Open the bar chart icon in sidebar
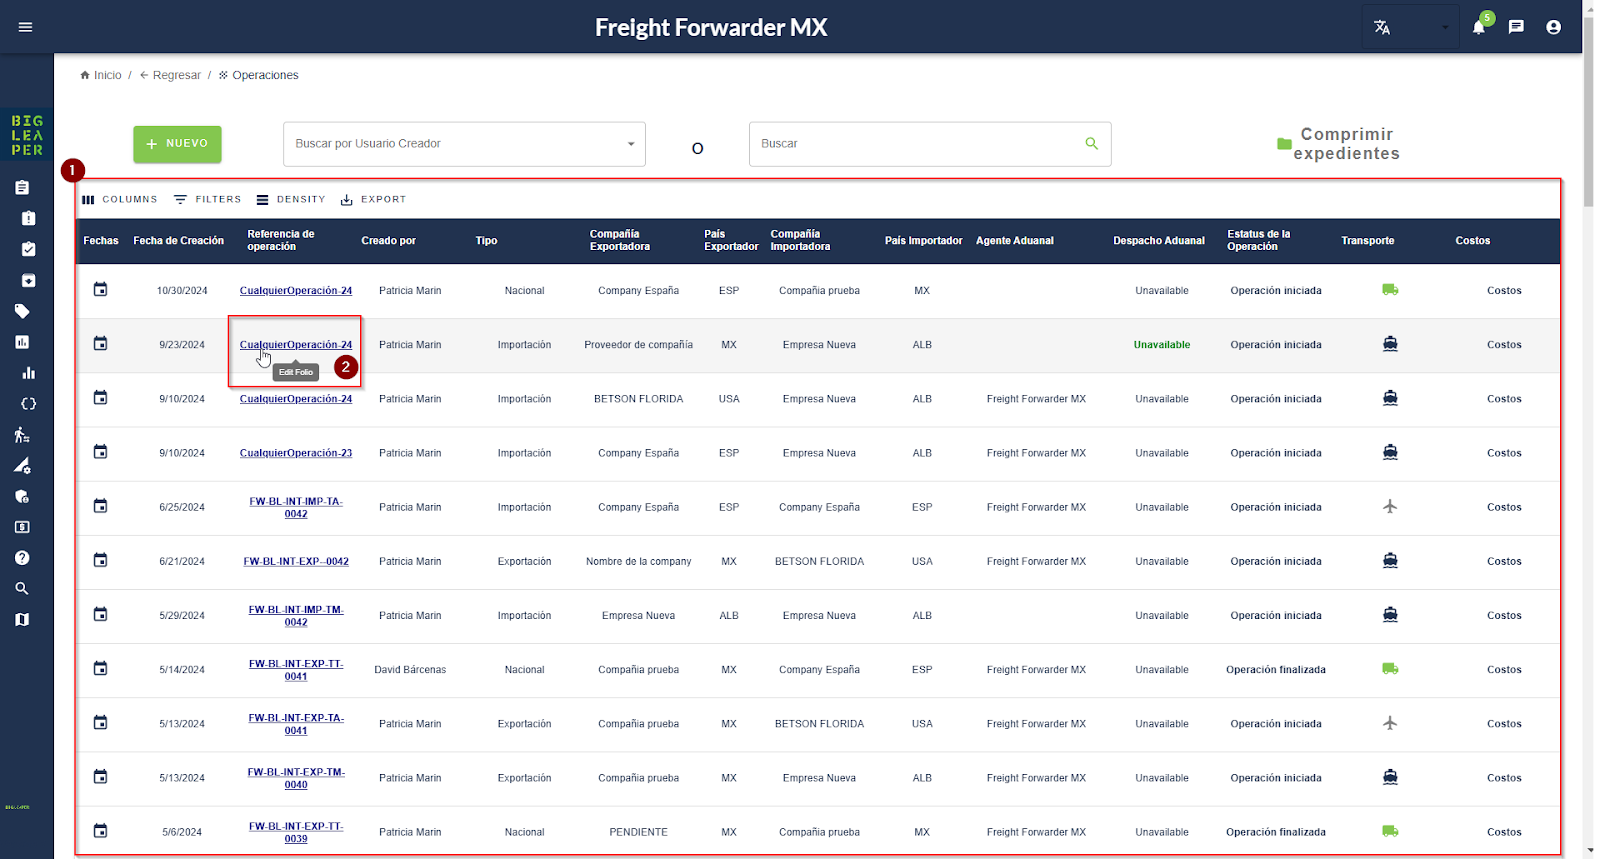The width and height of the screenshot is (1600, 859). [x=28, y=373]
